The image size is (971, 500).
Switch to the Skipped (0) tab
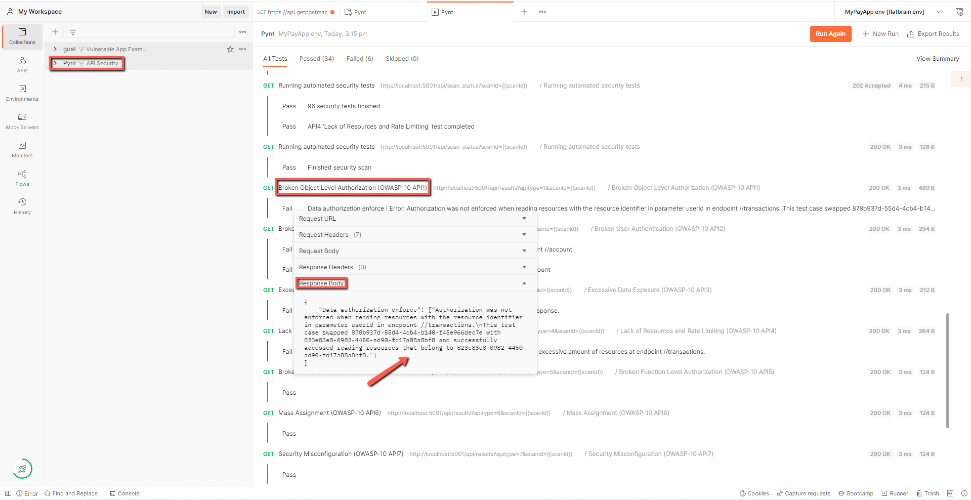tap(402, 59)
